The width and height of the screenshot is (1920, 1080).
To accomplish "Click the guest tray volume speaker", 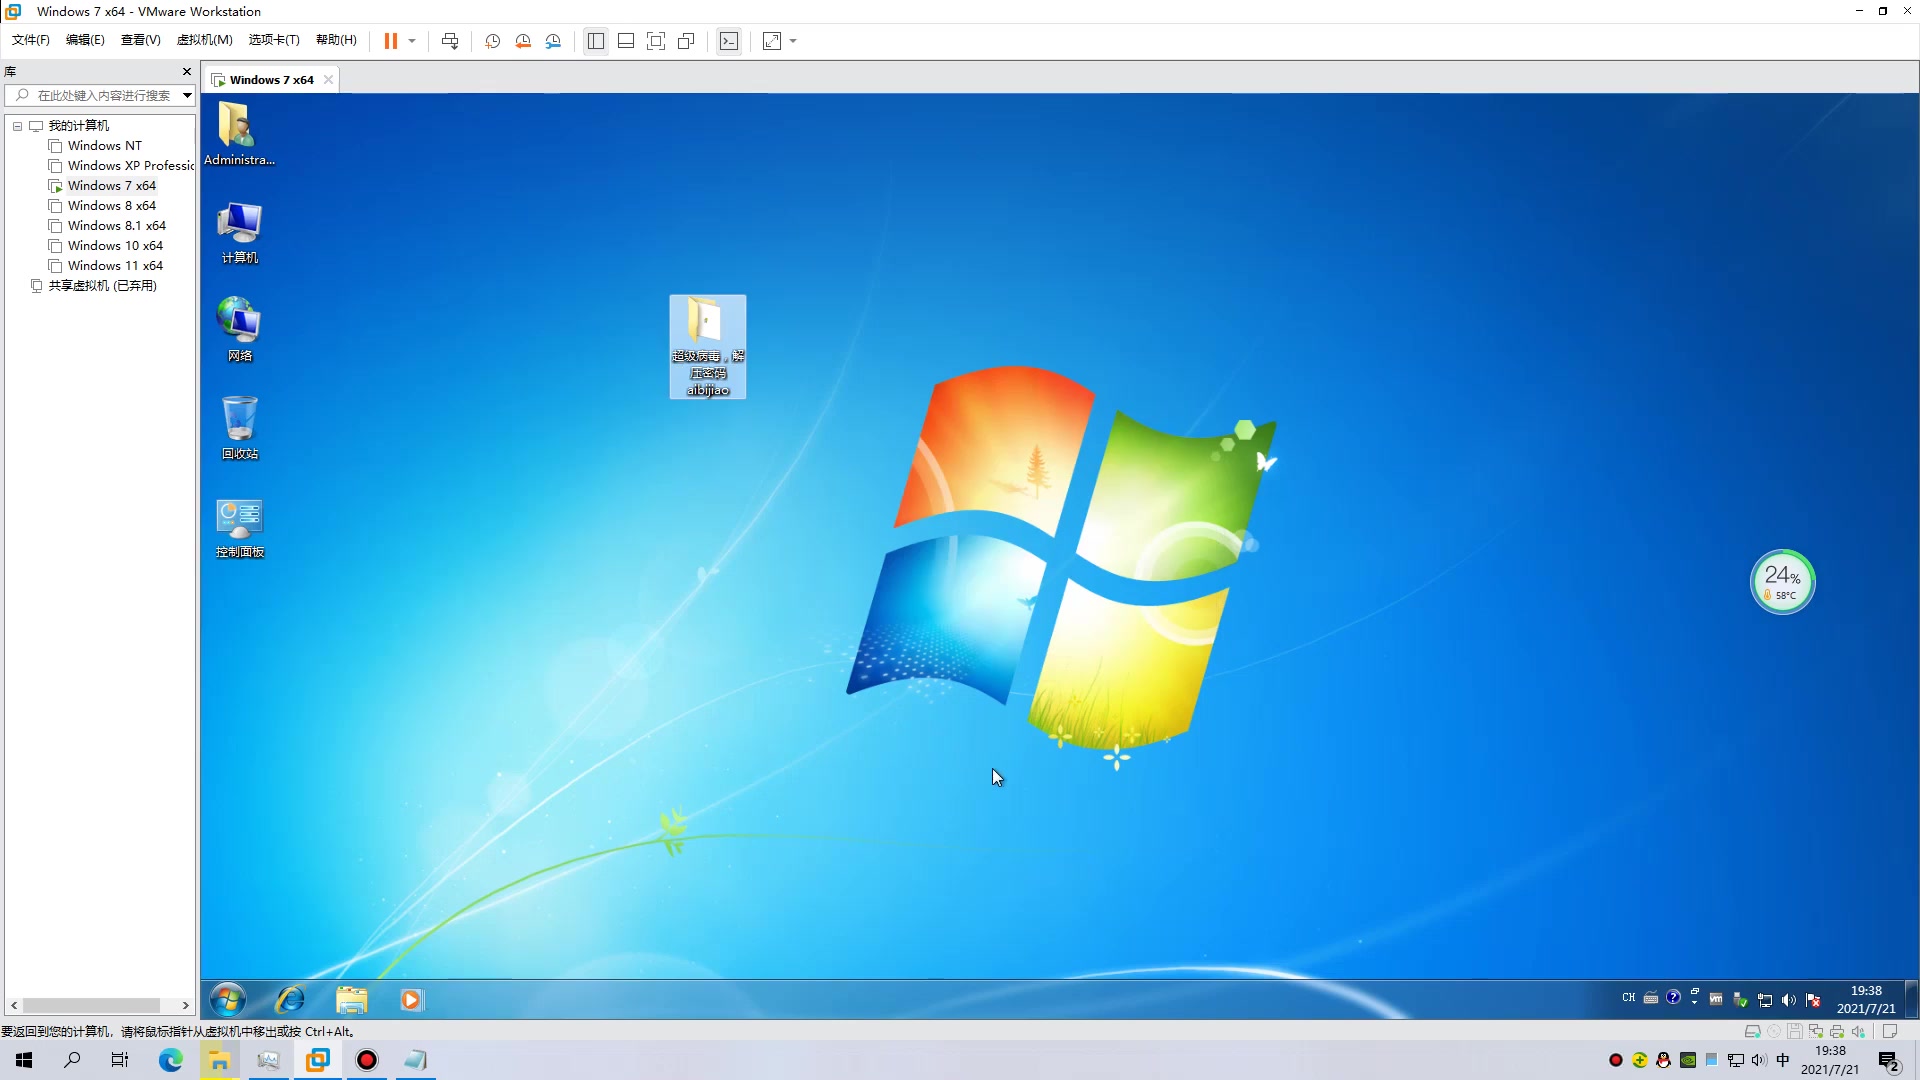I will 1789,1000.
